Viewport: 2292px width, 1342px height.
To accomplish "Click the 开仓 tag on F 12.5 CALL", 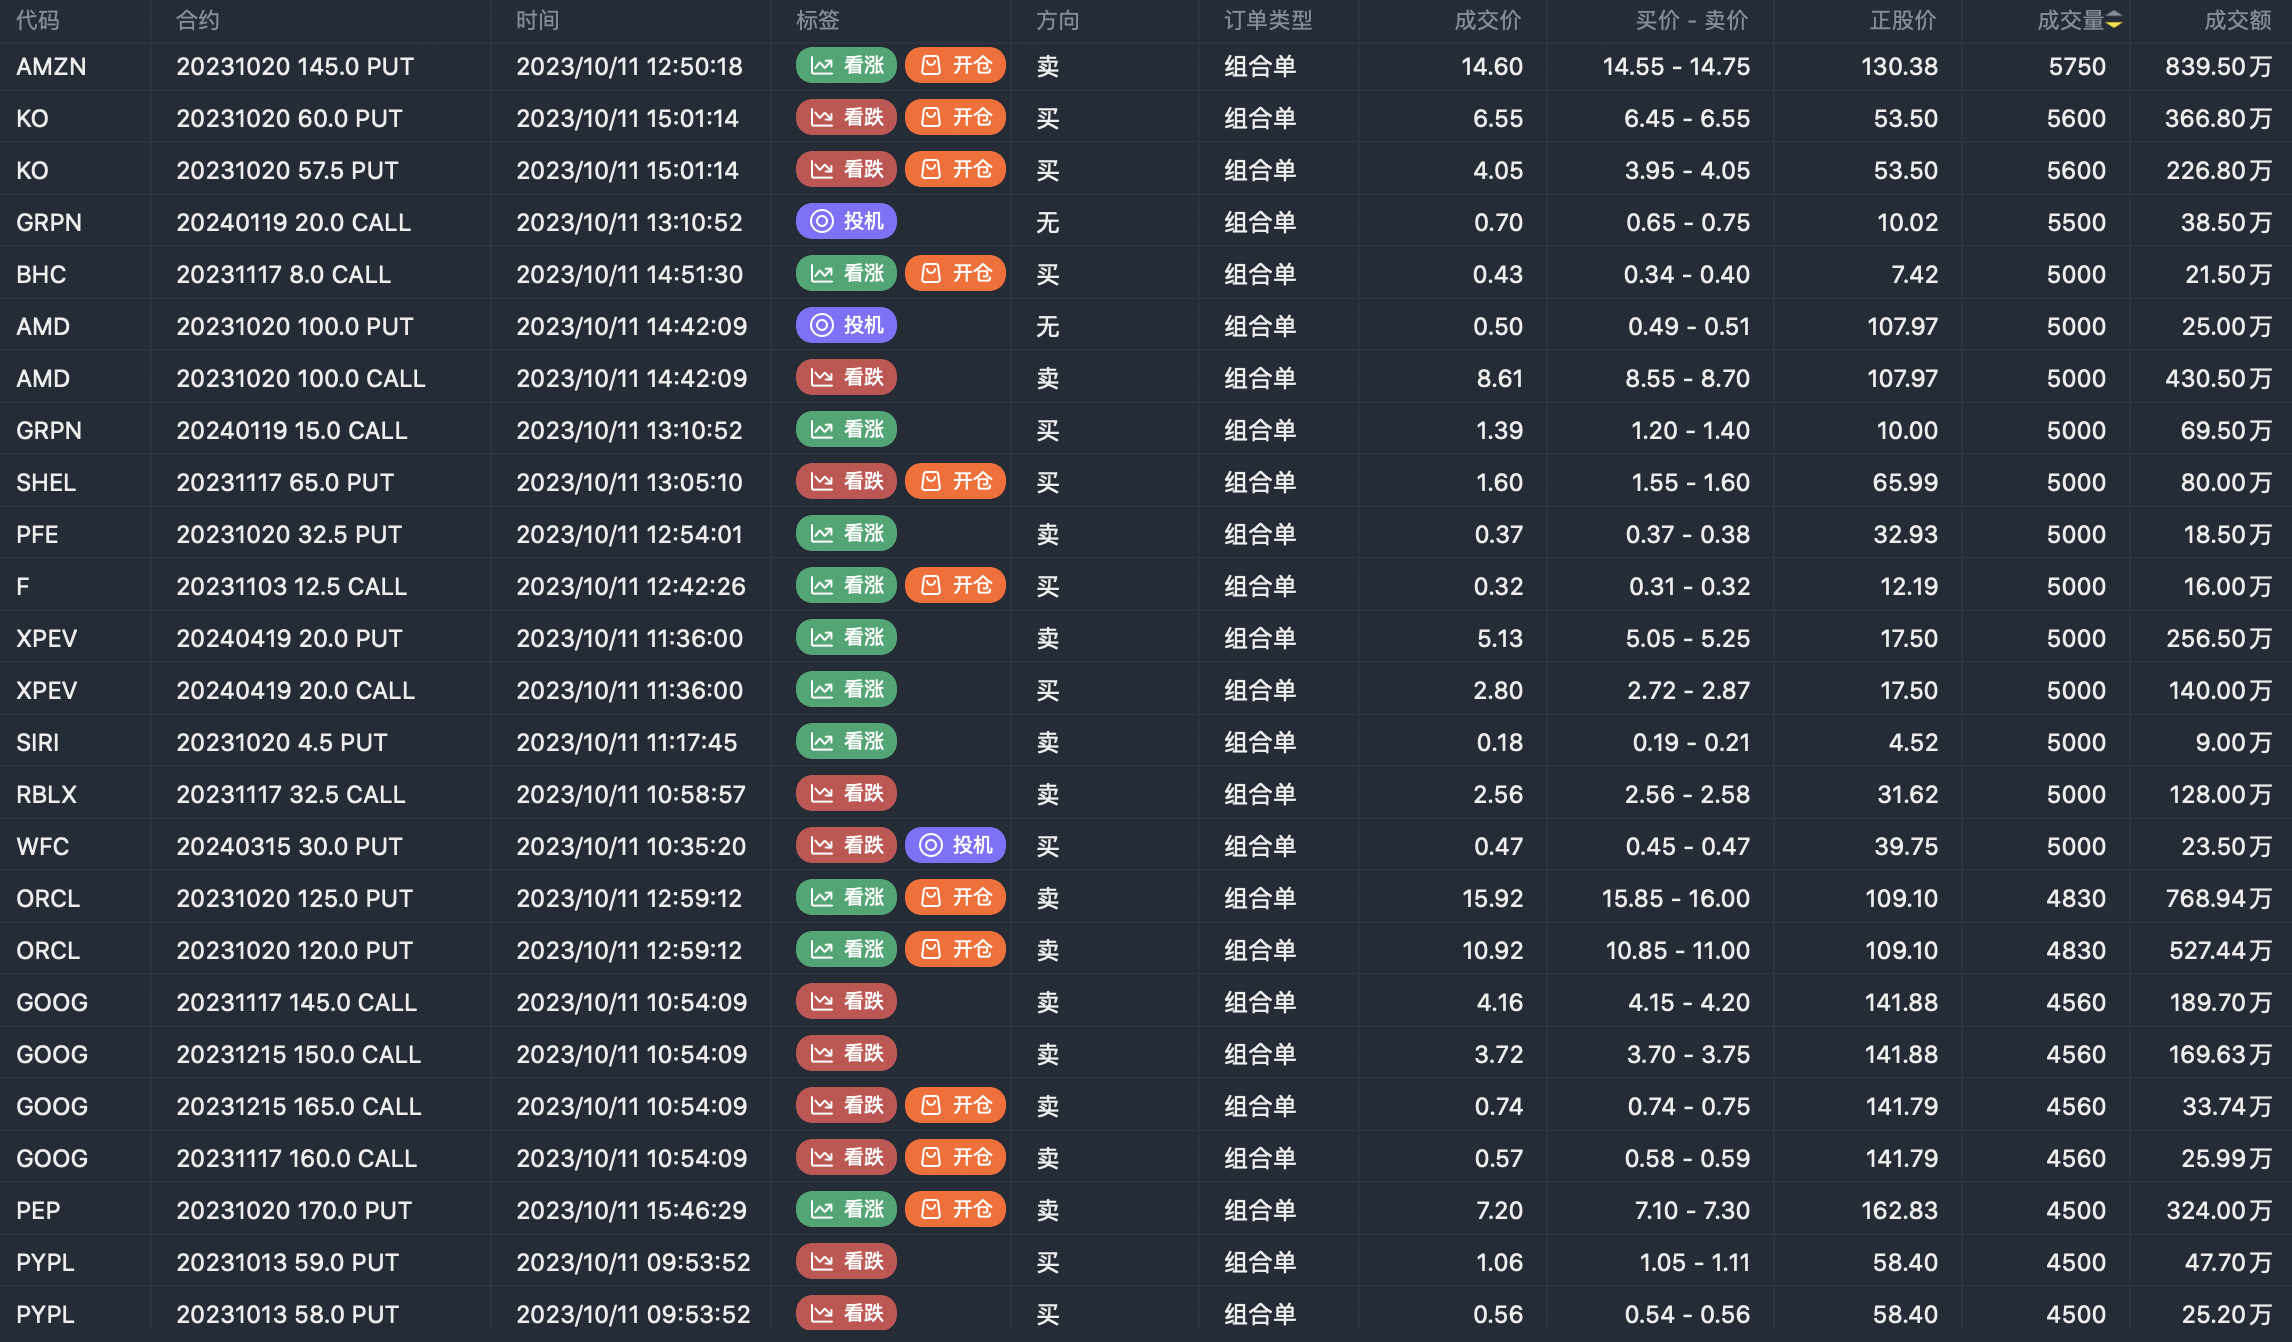I will (955, 586).
